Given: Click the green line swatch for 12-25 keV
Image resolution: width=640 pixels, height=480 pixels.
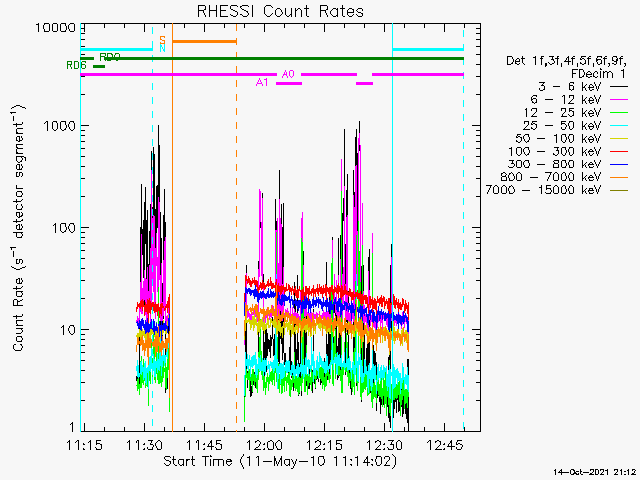Looking at the screenshot, I should [619, 113].
